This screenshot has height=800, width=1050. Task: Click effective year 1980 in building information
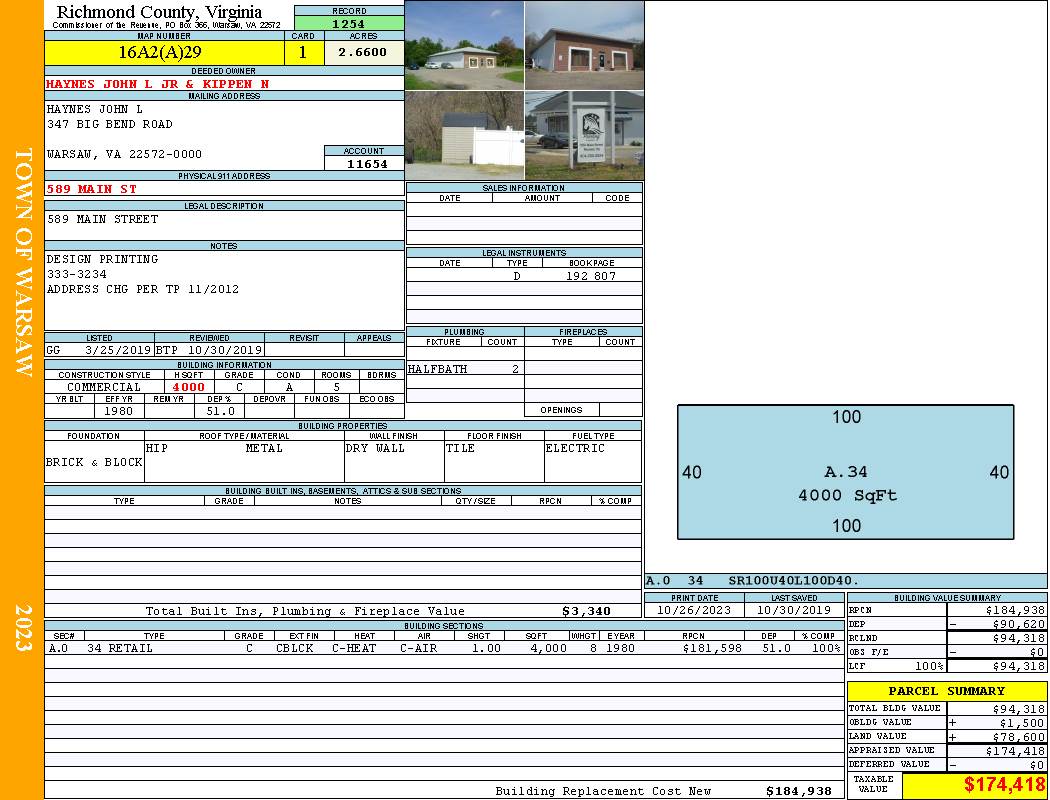(x=118, y=411)
